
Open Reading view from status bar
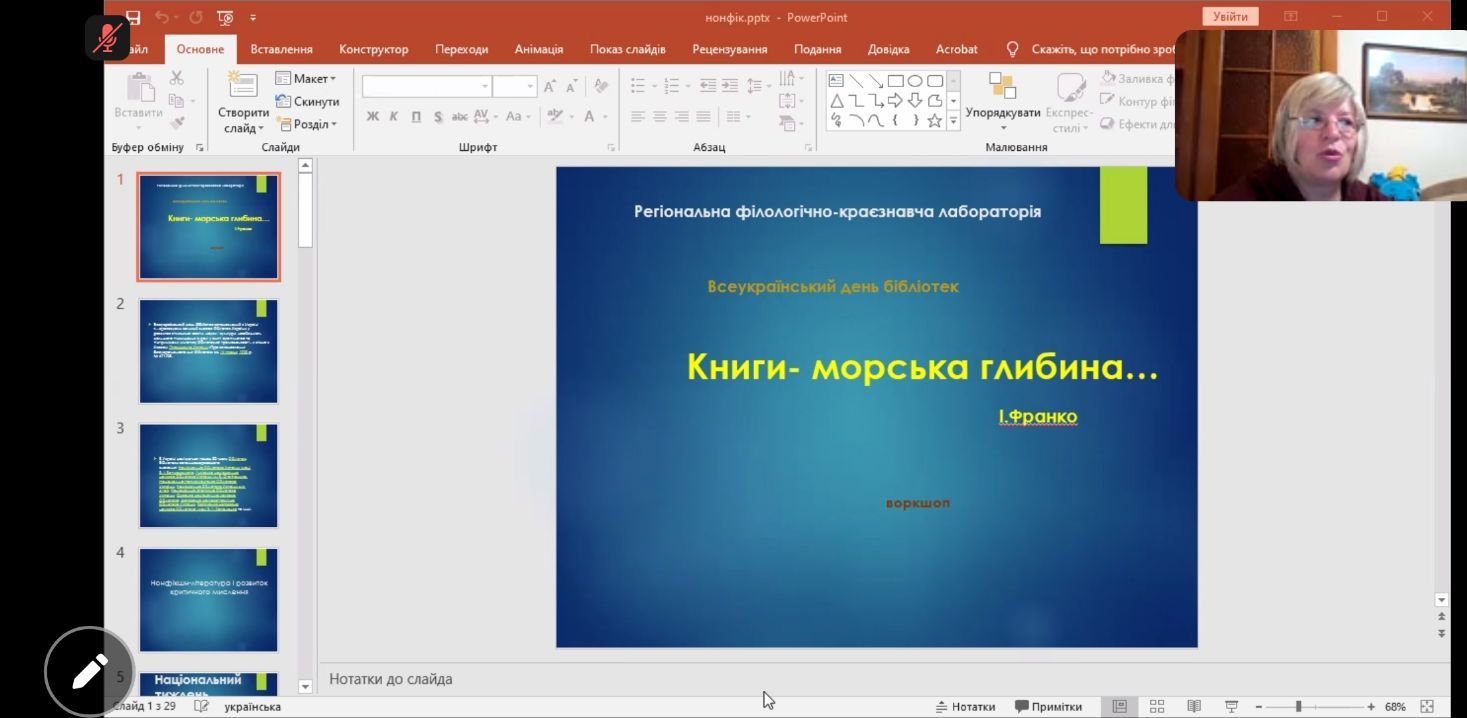[1194, 706]
